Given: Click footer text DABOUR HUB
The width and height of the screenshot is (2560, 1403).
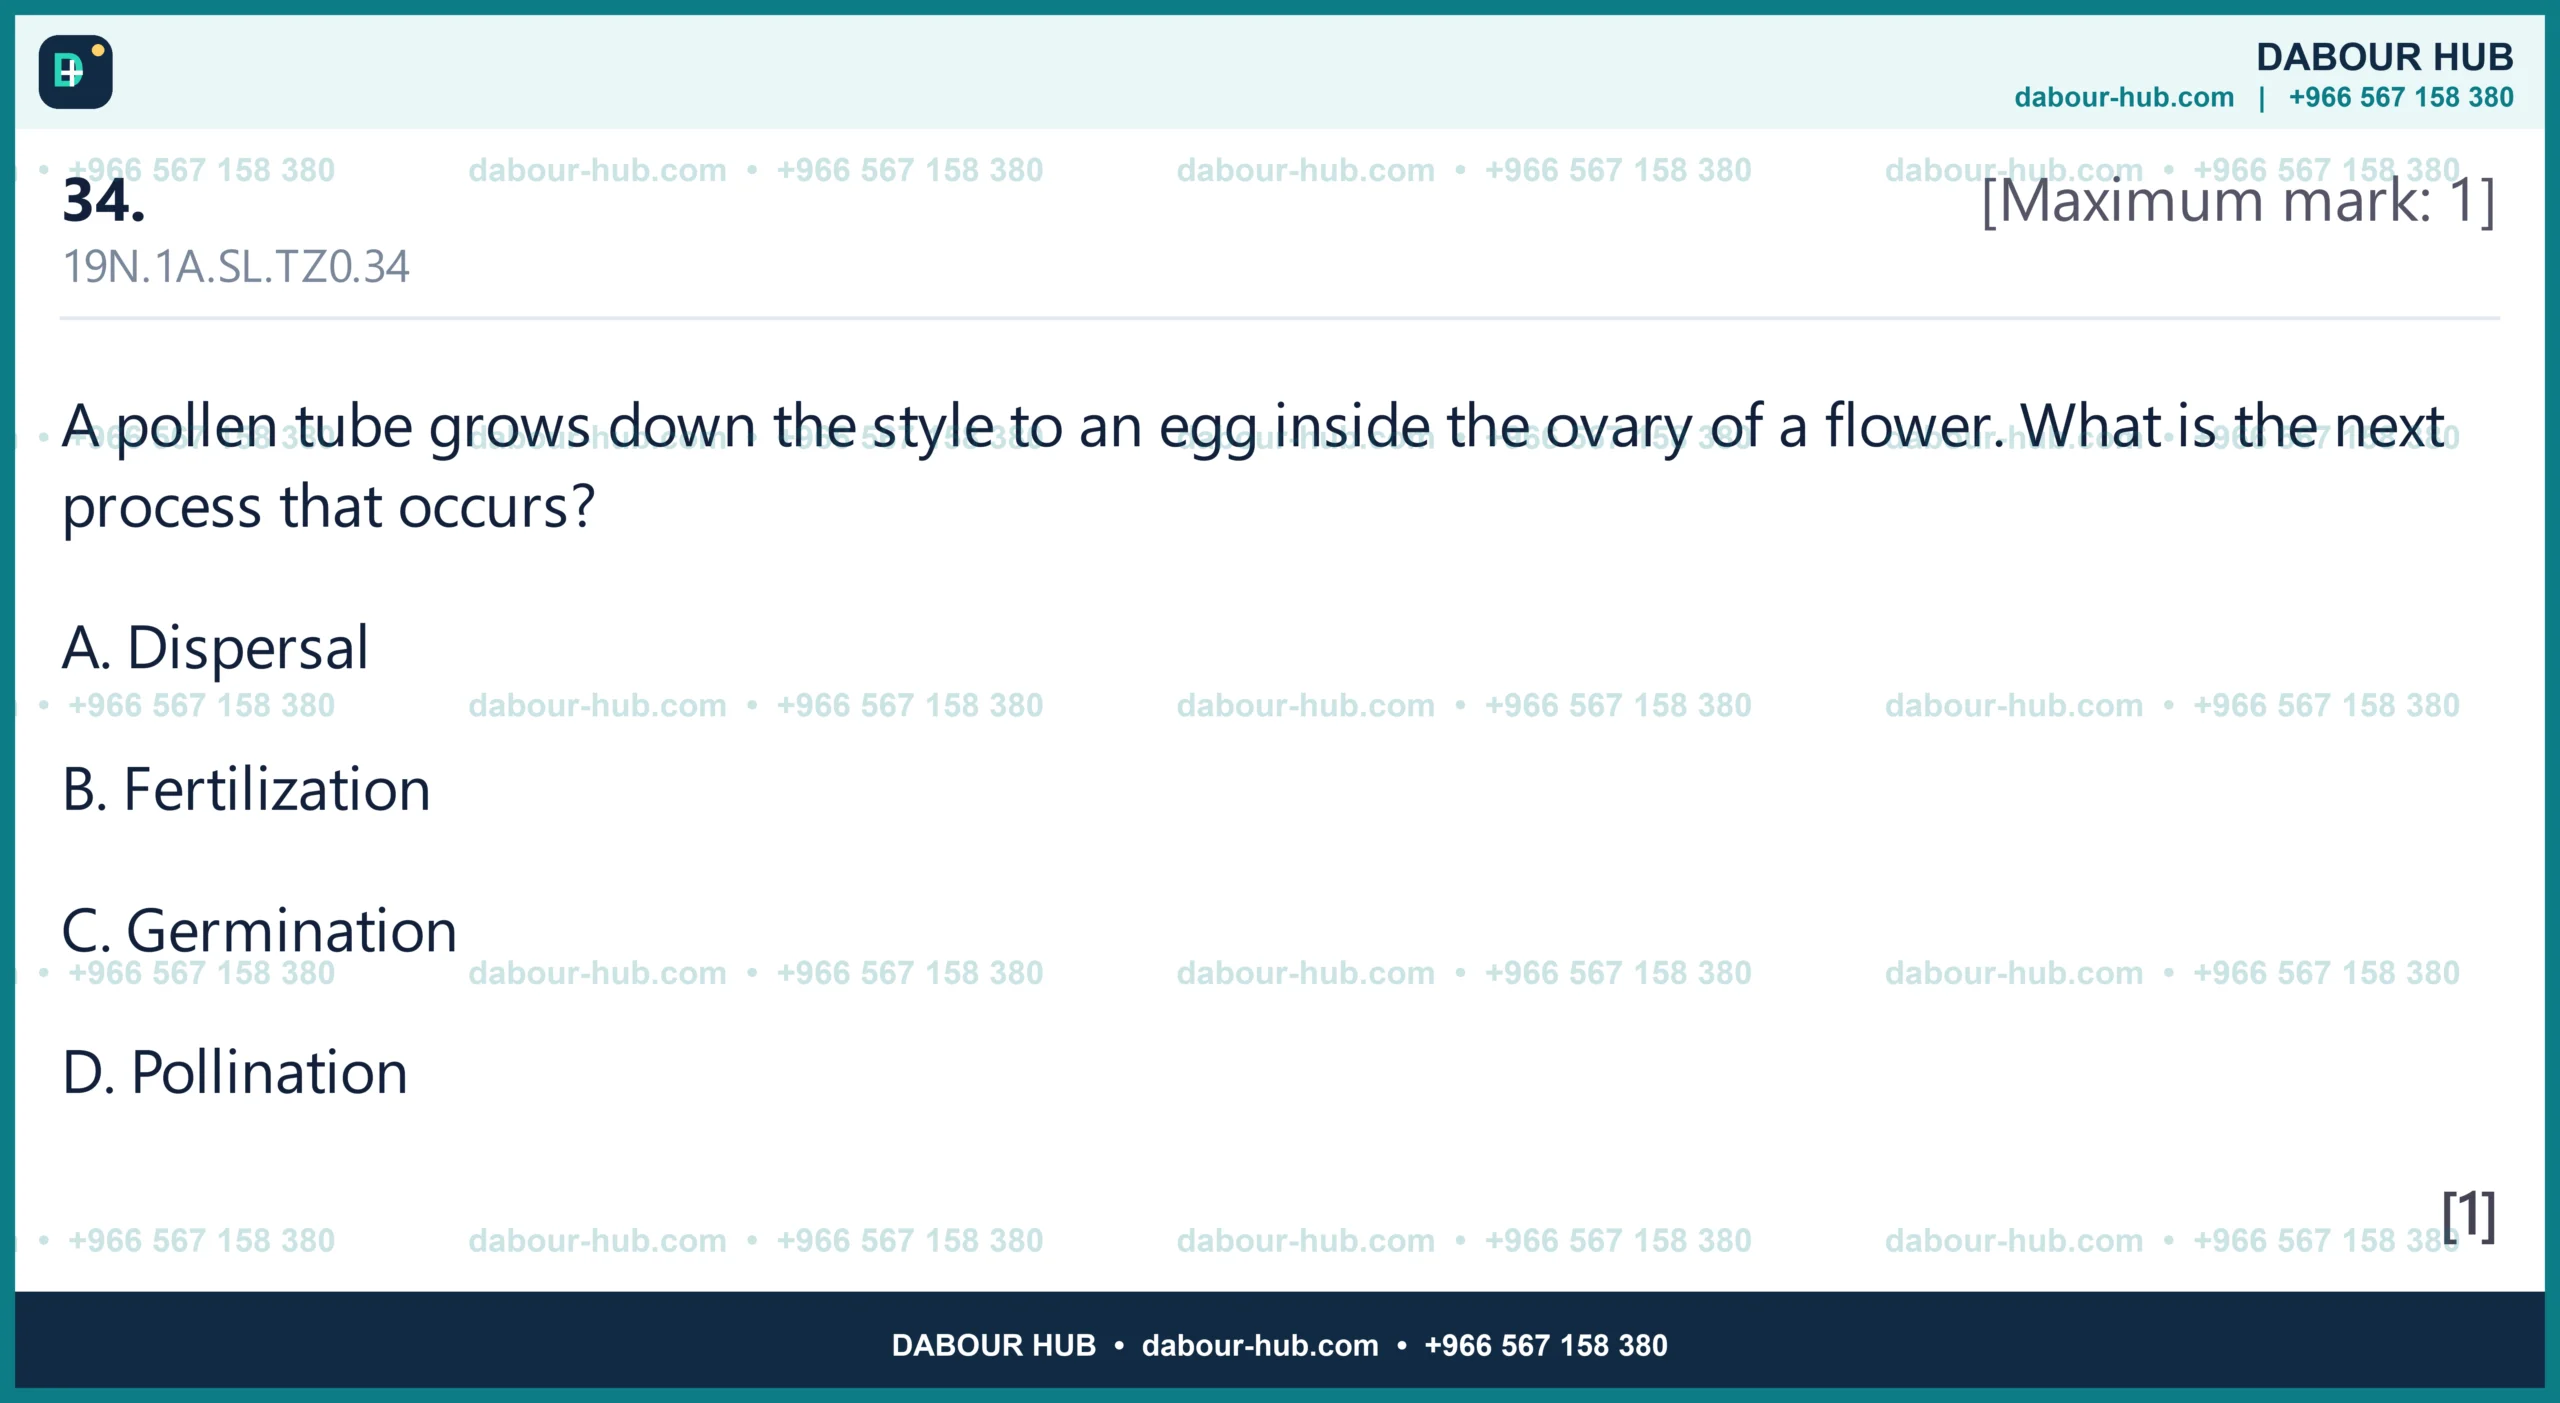Looking at the screenshot, I should click(993, 1345).
